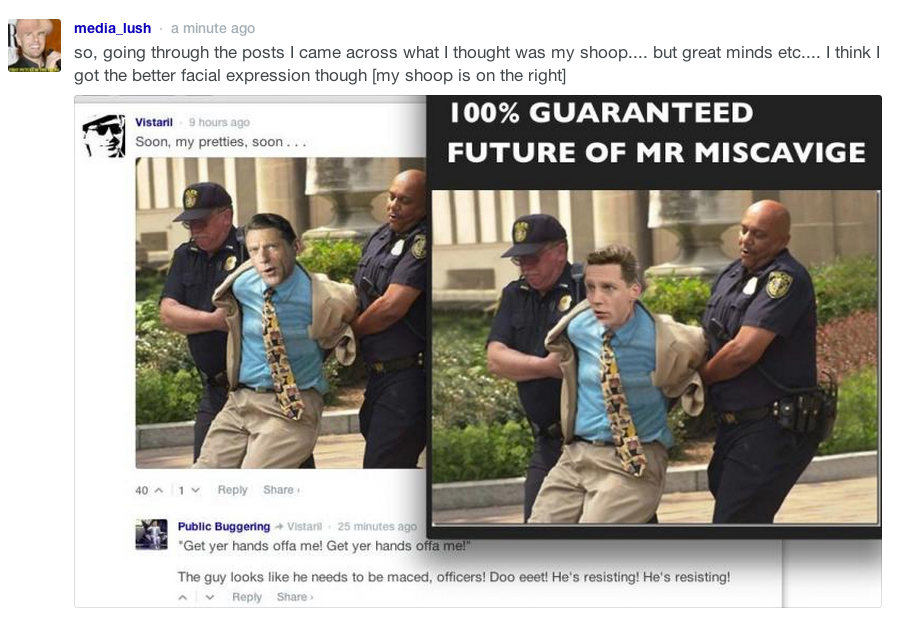The height and width of the screenshot is (617, 914).
Task: Expand Share menu under Public Buggering's reply
Action: [295, 597]
